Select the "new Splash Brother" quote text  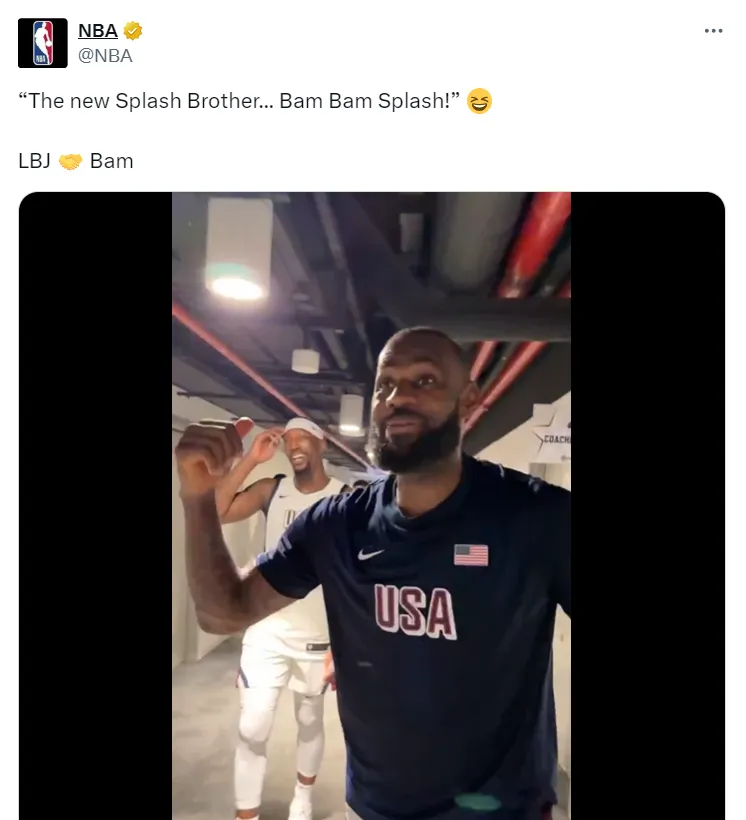[x=240, y=102]
